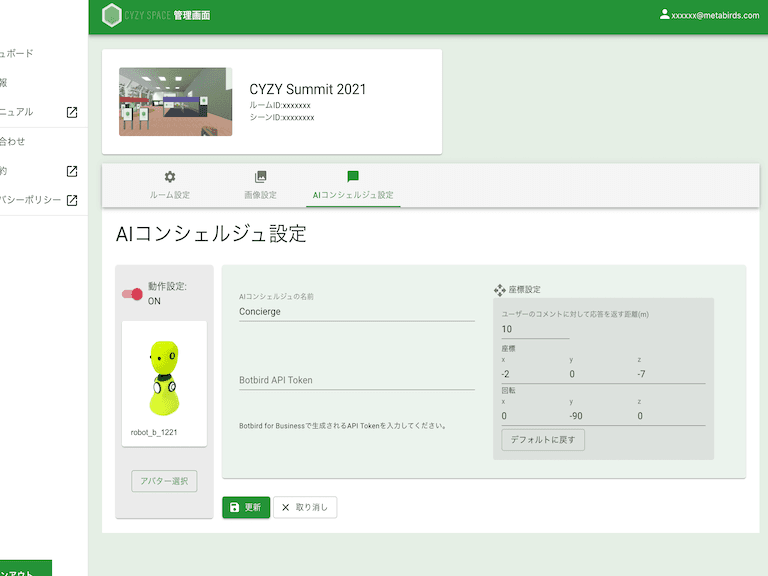Click デフォルトに戻す button
The image size is (768, 576).
click(543, 439)
